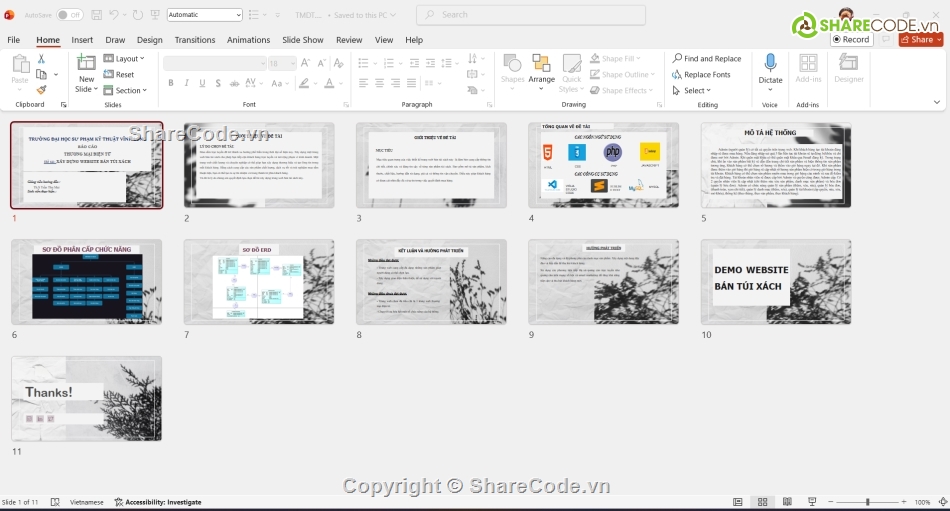
Task: Switch to the Slide Show tab
Action: click(x=302, y=40)
